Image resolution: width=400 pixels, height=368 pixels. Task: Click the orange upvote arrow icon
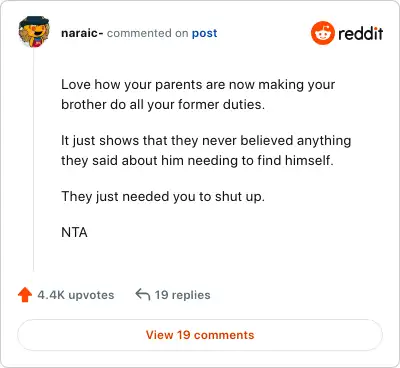tap(25, 295)
